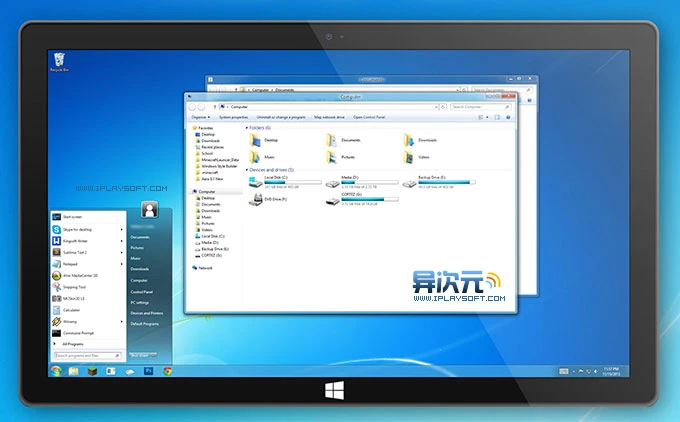Open the Organize dropdown menu

[201, 117]
